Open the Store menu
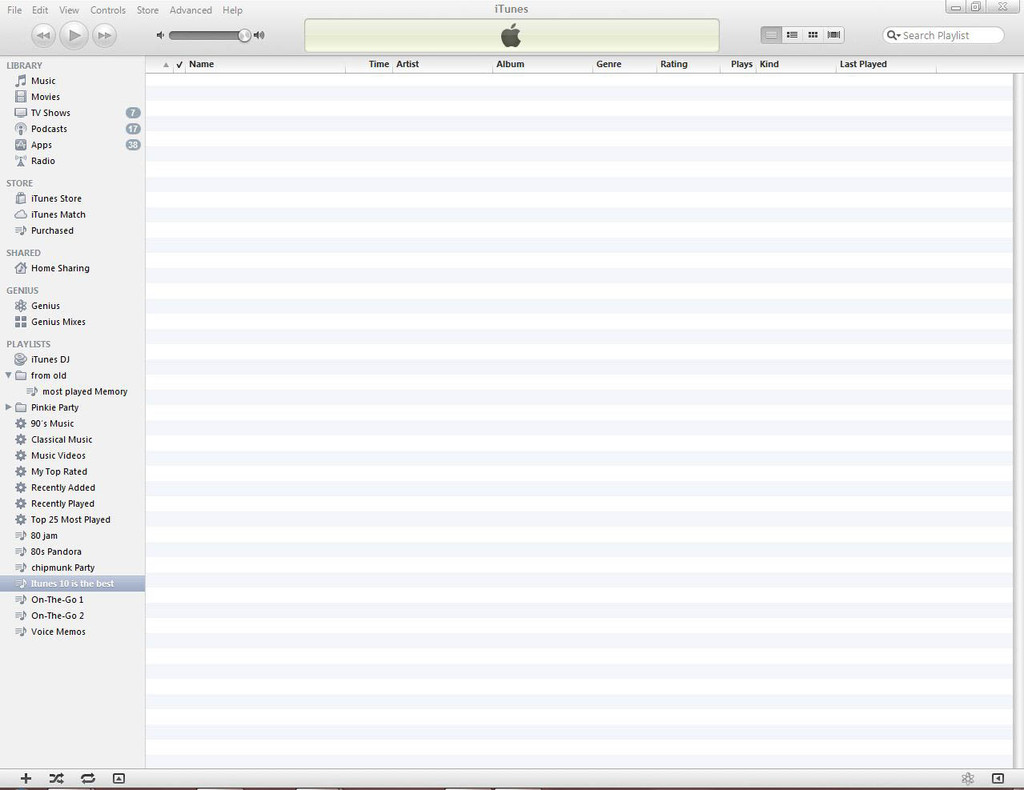The image size is (1024, 790). [148, 10]
